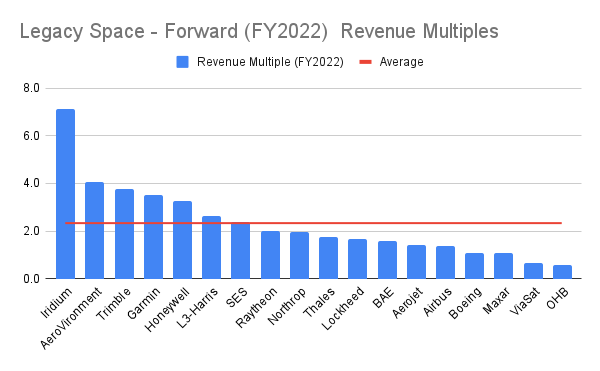600x371 pixels.
Task: Click the Revenue Multiple (FY2022) legend label
Action: click(x=270, y=62)
